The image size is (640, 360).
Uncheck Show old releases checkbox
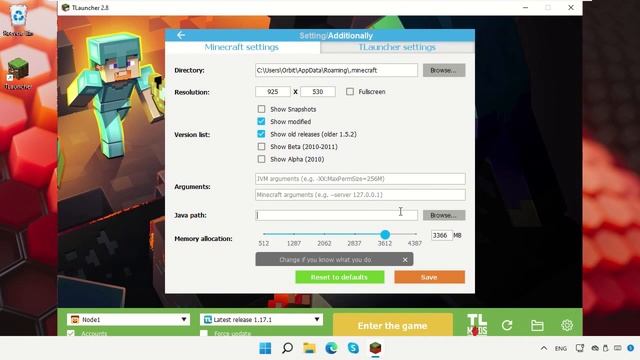coord(261,134)
